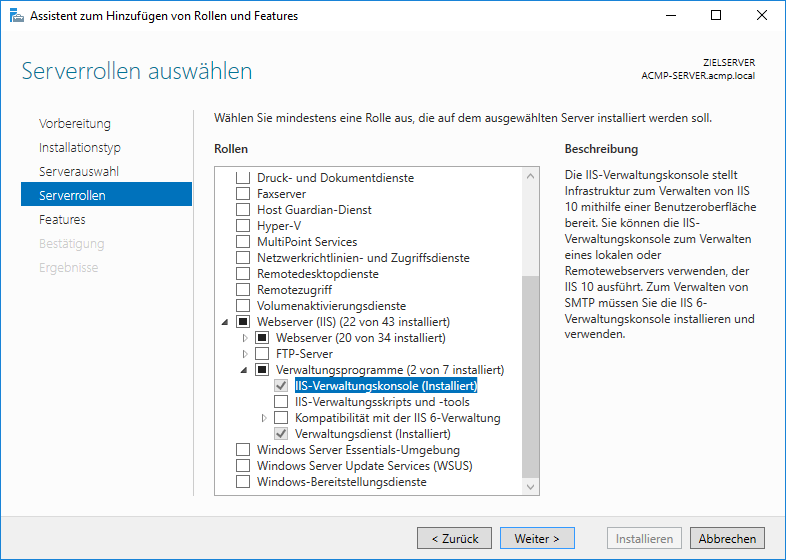The height and width of the screenshot is (560, 786).
Task: Go to the Features step
Action: coord(62,219)
